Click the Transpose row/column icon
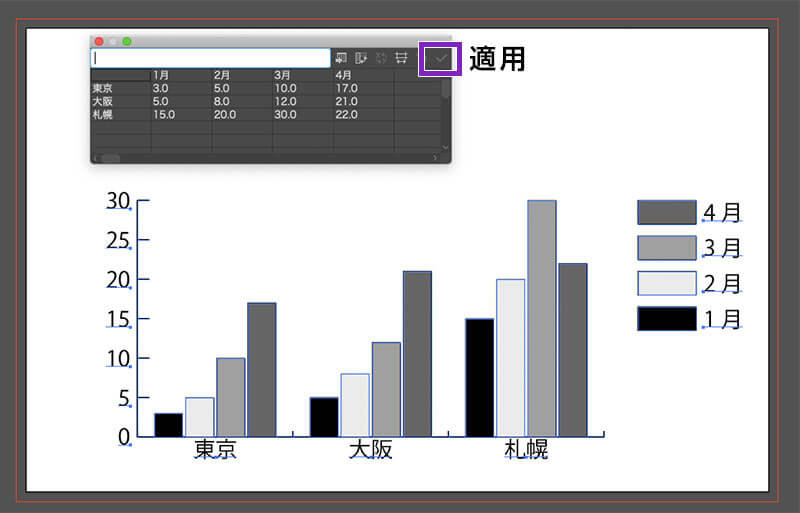Screen dimensions: 800x513 tap(361, 58)
